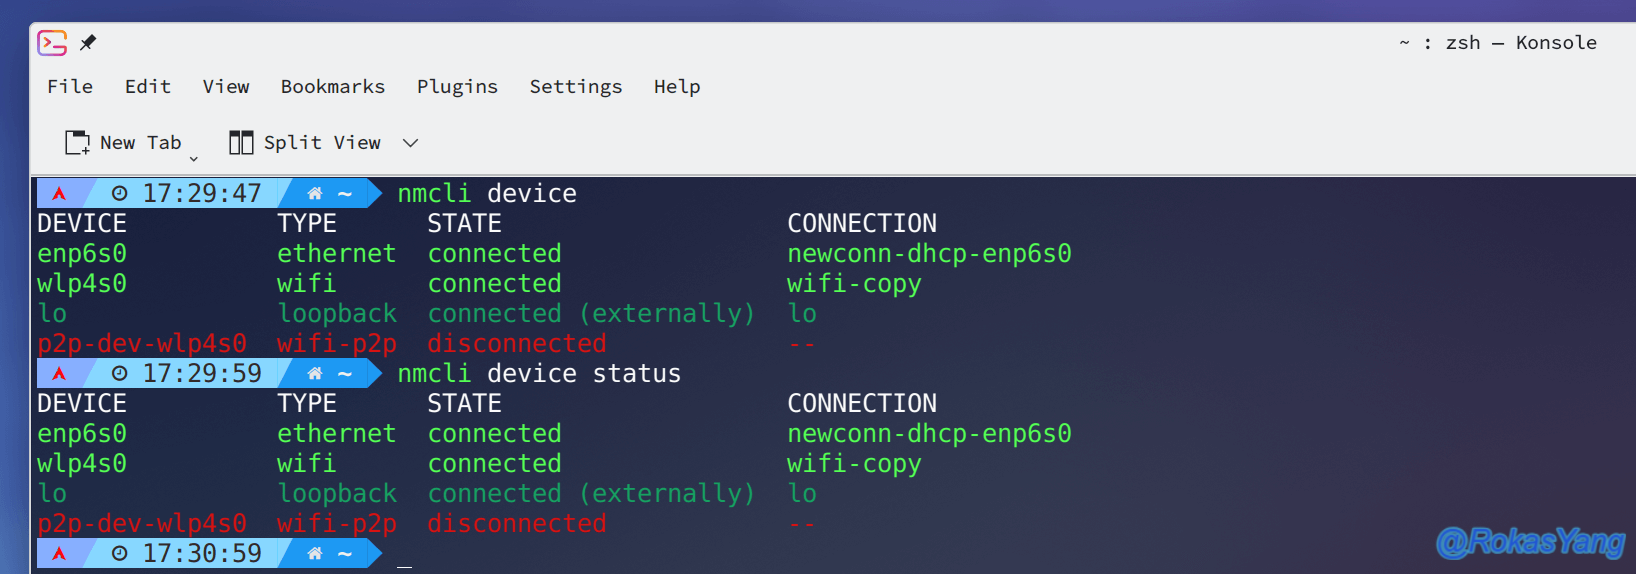Click the home icon in 17:30:59 prompt

(x=315, y=553)
